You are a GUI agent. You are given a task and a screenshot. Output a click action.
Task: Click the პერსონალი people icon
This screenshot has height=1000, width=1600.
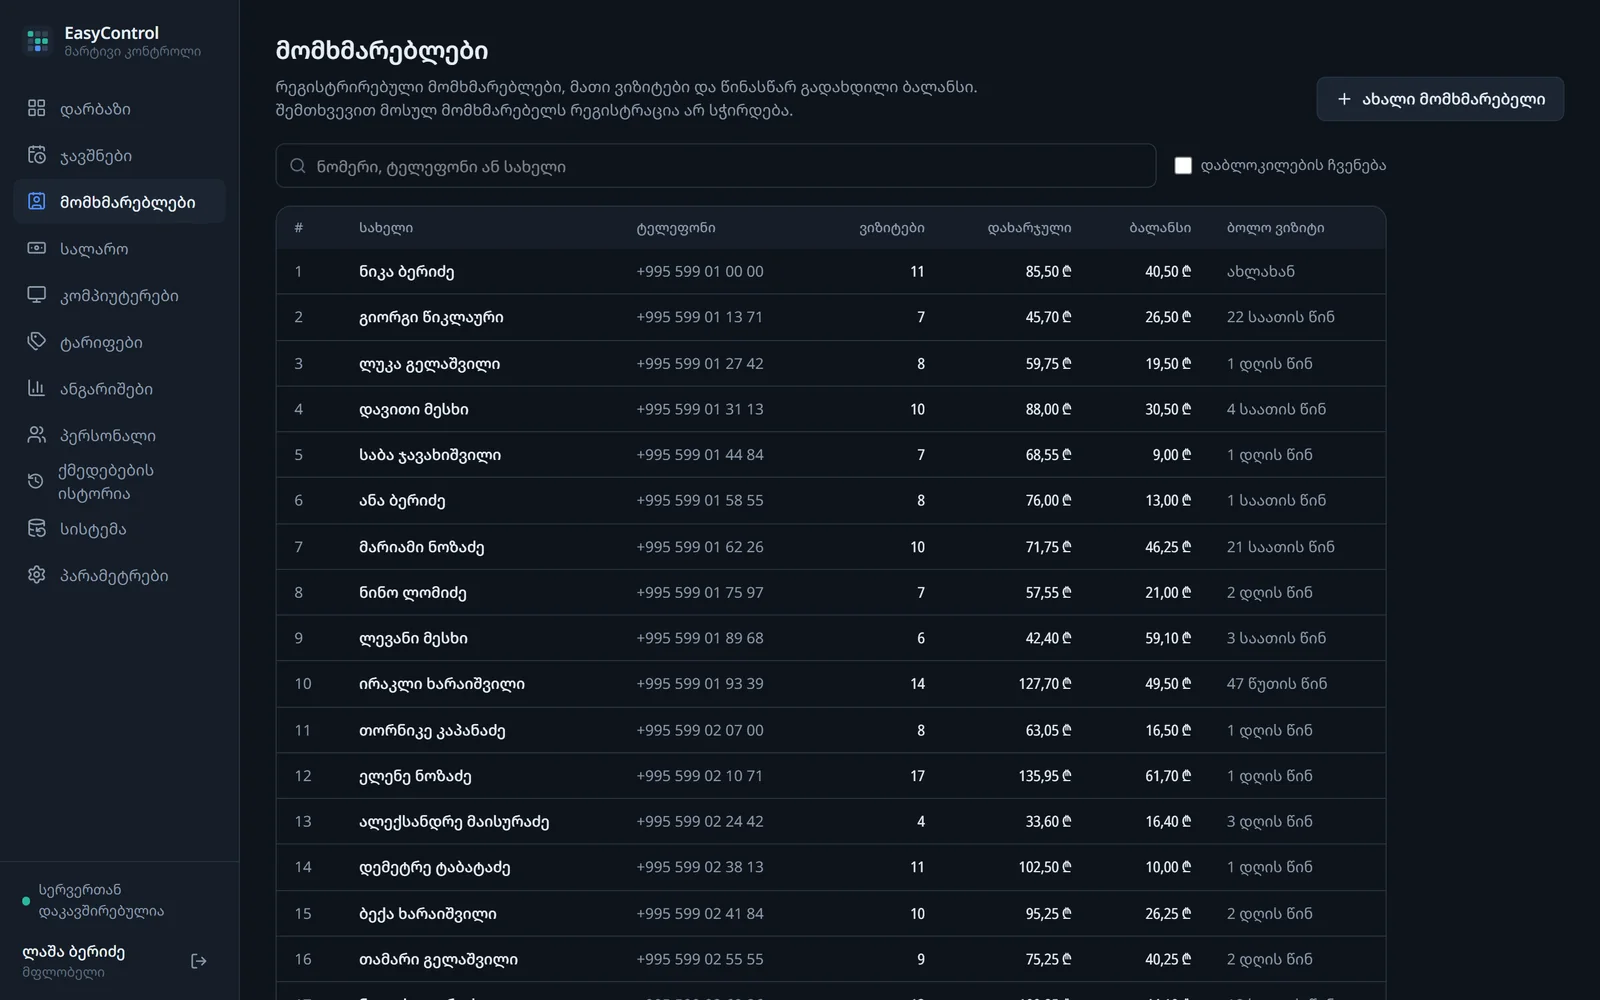coord(37,435)
